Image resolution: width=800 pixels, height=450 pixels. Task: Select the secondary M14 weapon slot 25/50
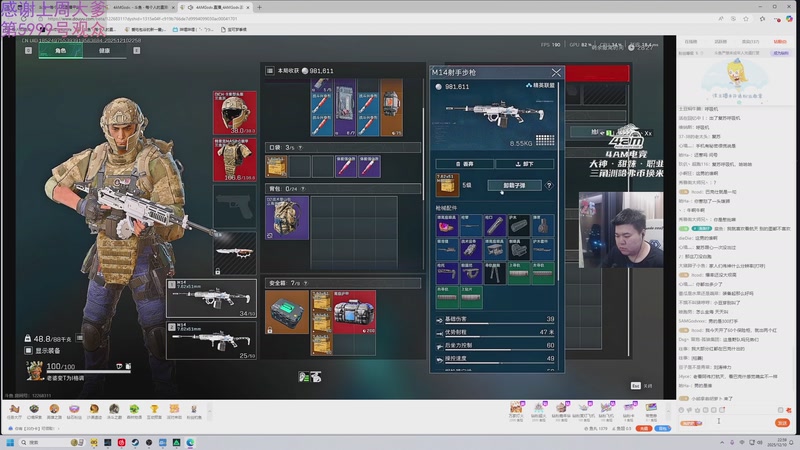pos(211,340)
